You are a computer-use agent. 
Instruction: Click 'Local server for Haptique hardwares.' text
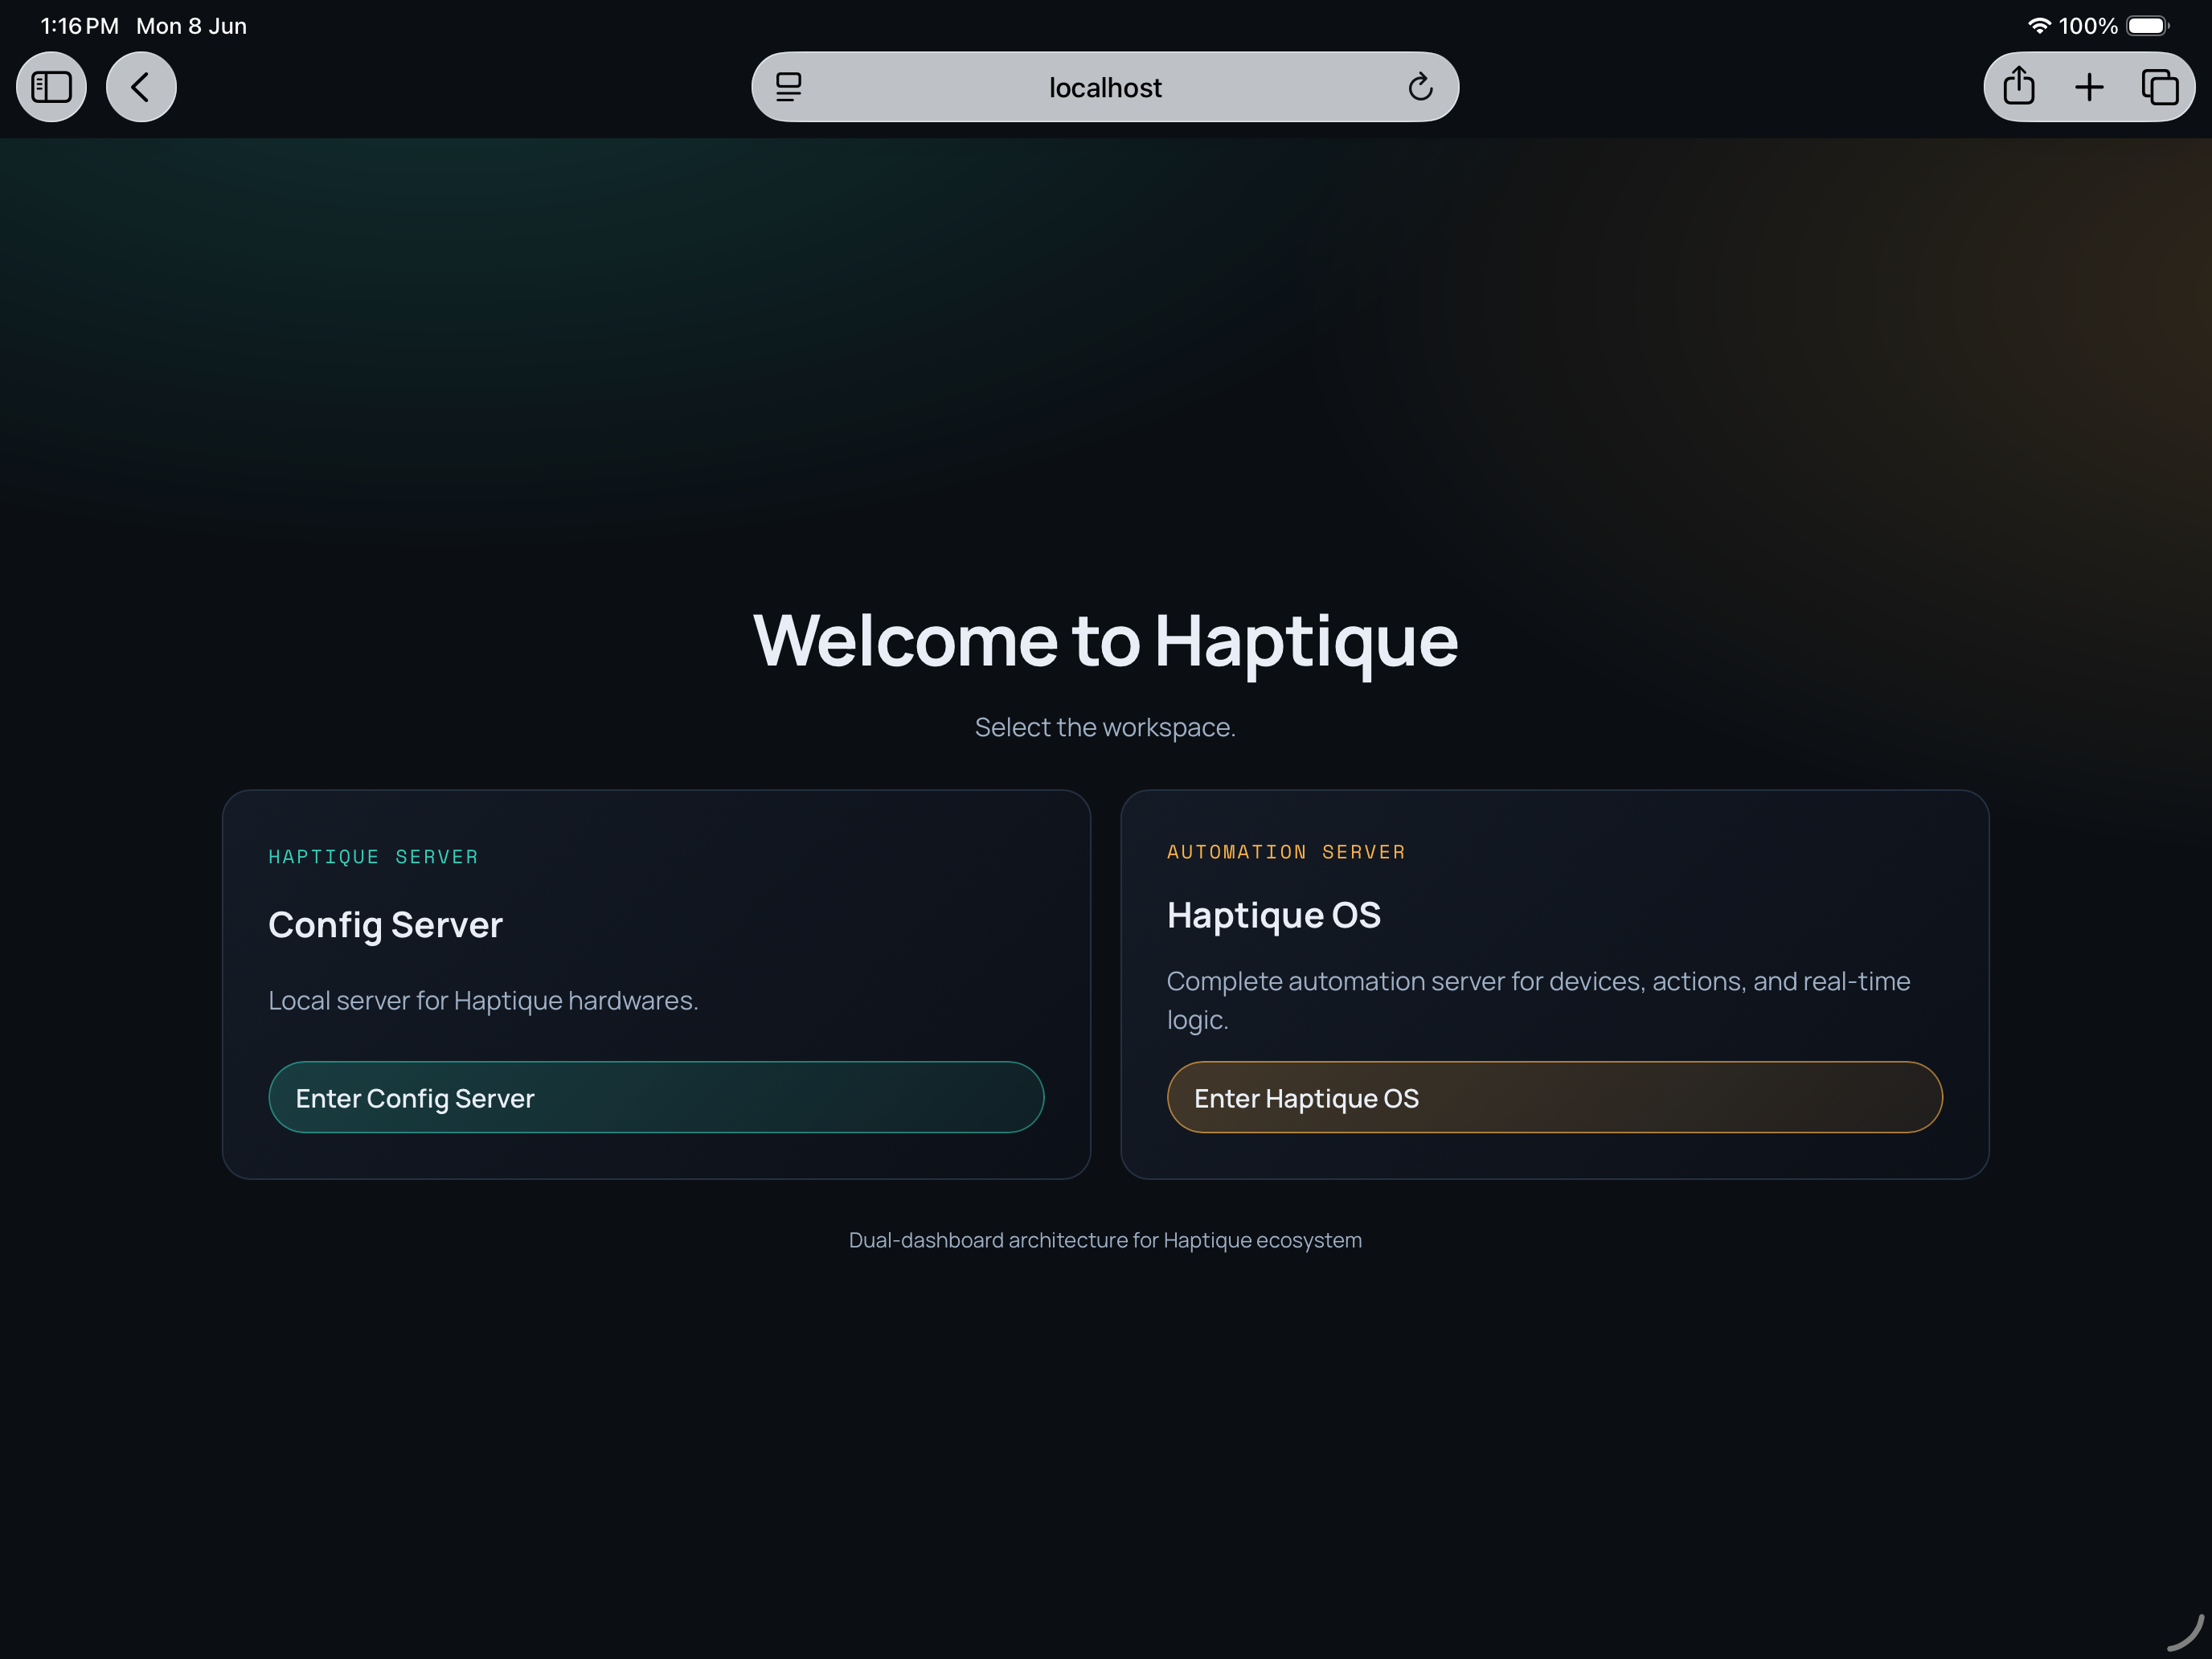coord(483,1000)
